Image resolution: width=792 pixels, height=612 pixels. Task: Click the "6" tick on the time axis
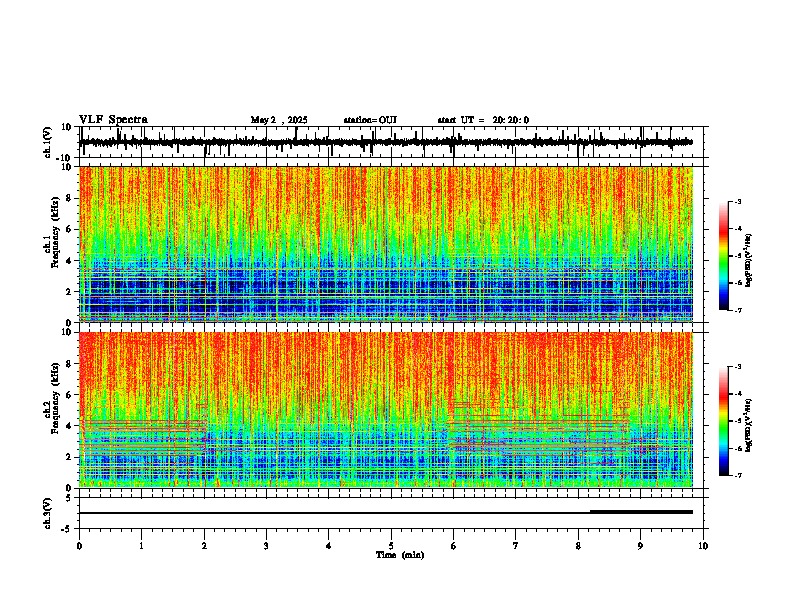pyautogui.click(x=454, y=546)
